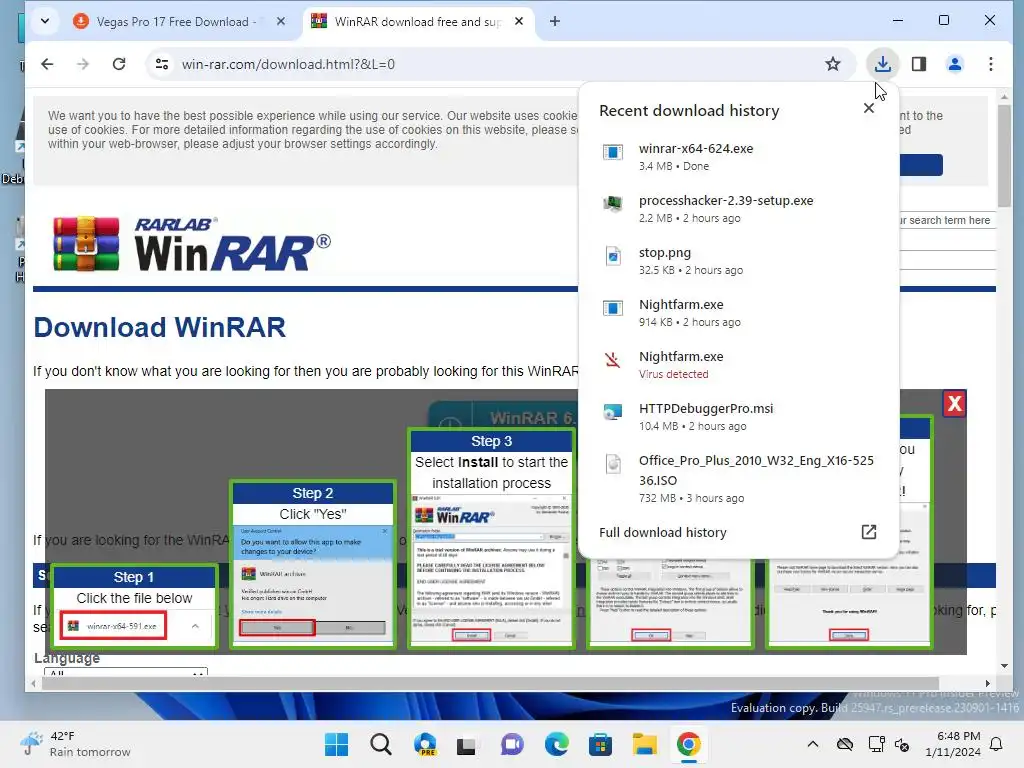This screenshot has width=1024, height=768.
Task: Open Task View from the taskbar
Action: tap(466, 744)
